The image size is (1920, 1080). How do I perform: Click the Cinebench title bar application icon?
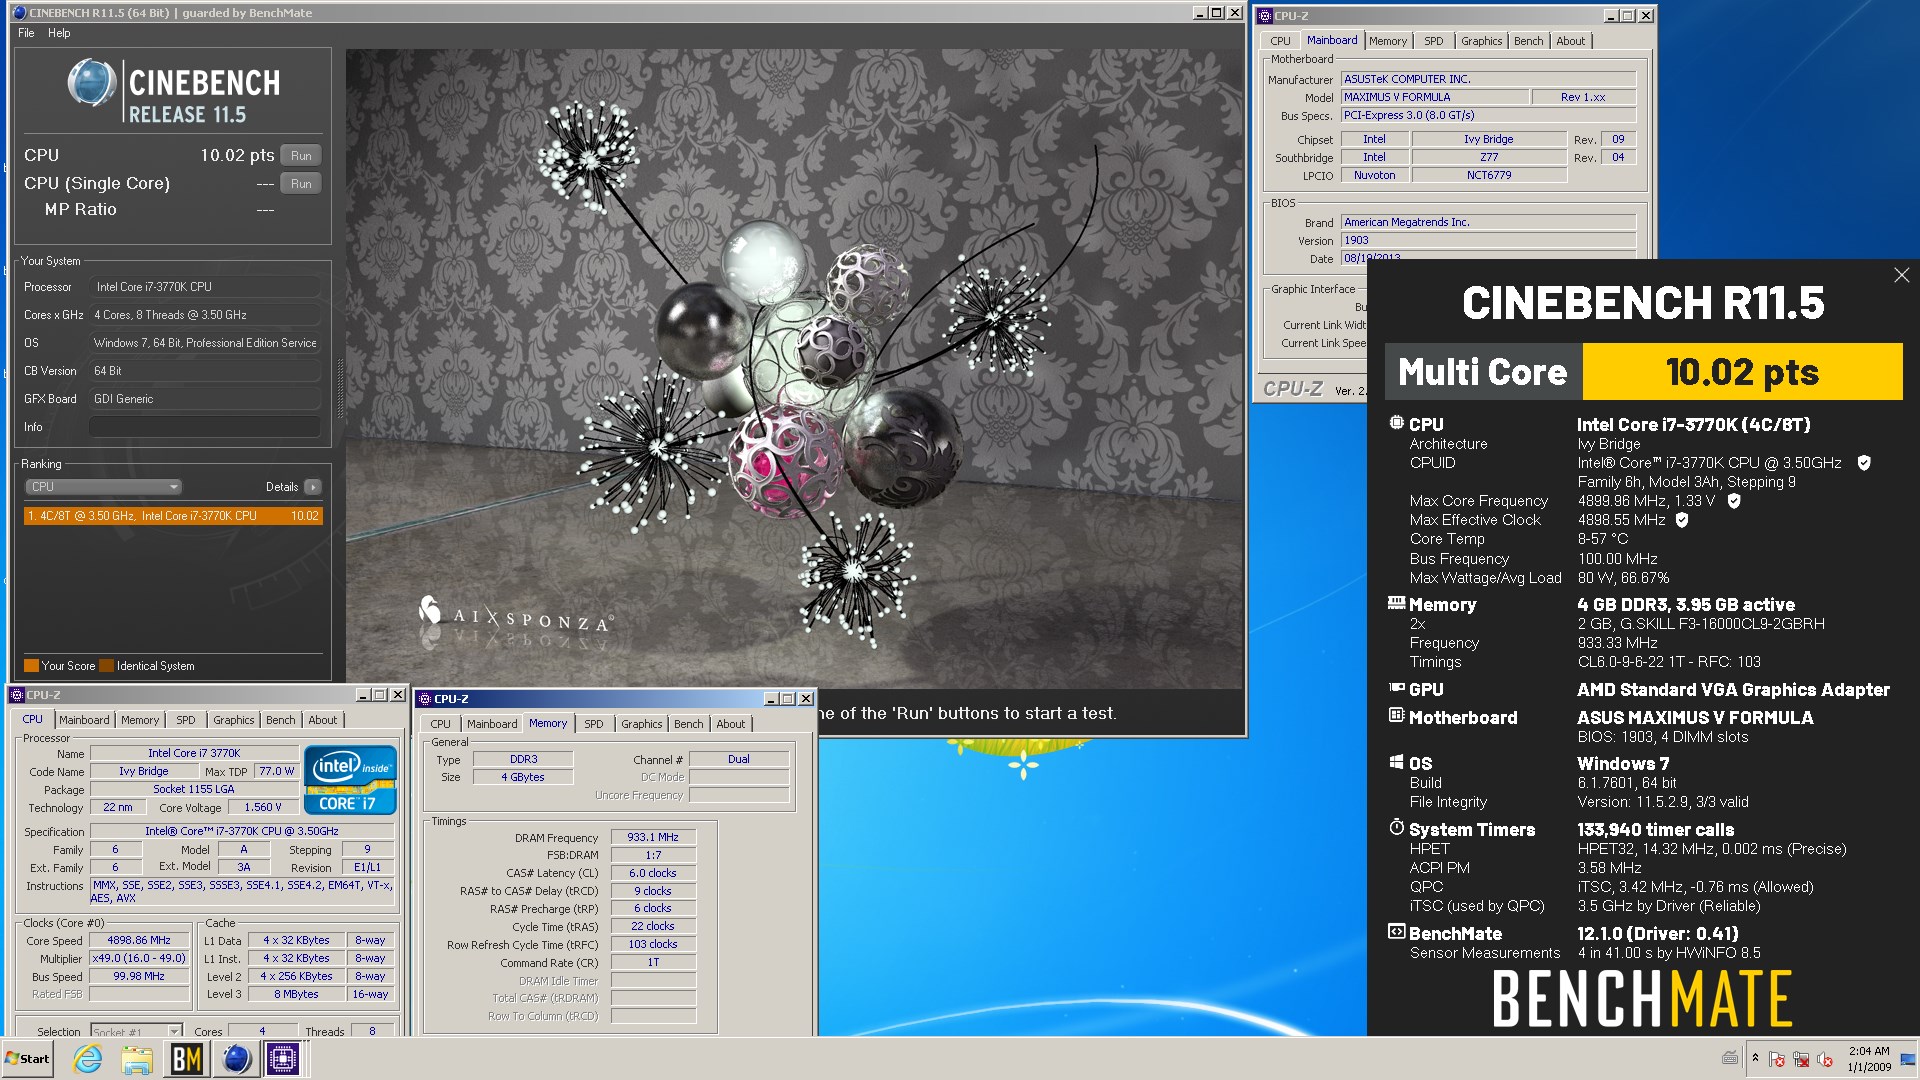[x=20, y=13]
